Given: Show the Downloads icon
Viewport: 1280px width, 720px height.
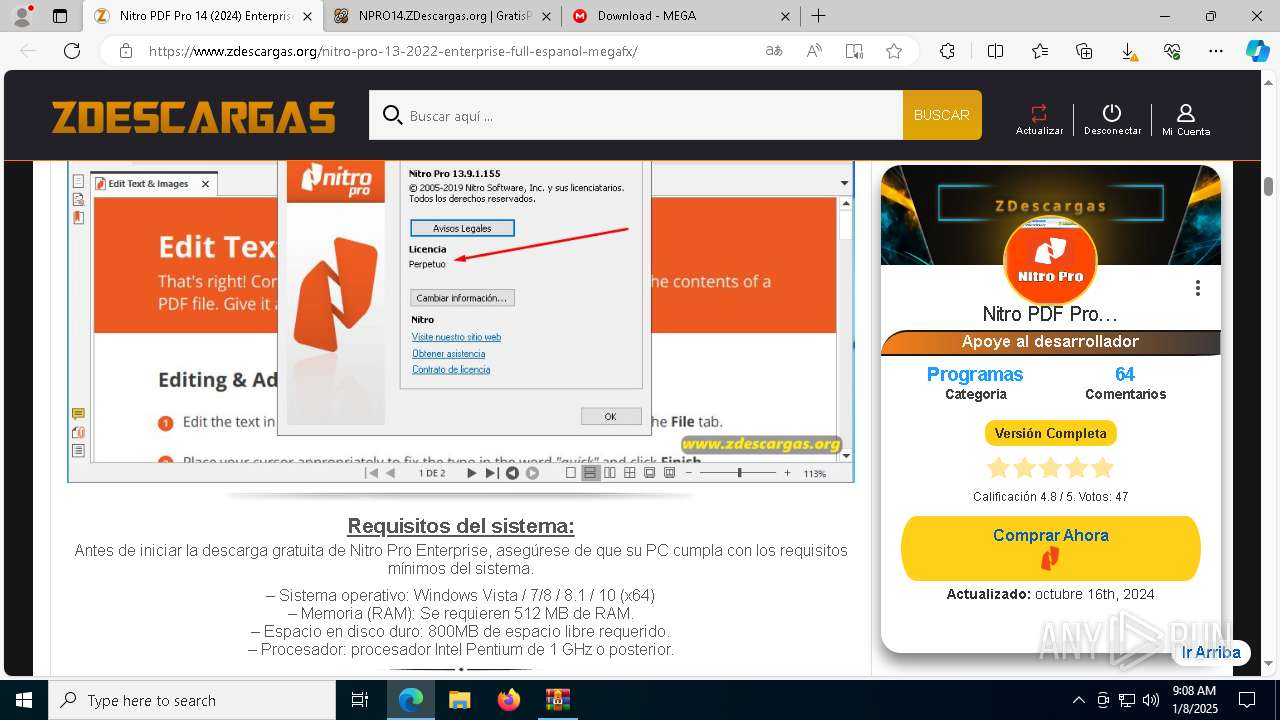Looking at the screenshot, I should pyautogui.click(x=1128, y=51).
